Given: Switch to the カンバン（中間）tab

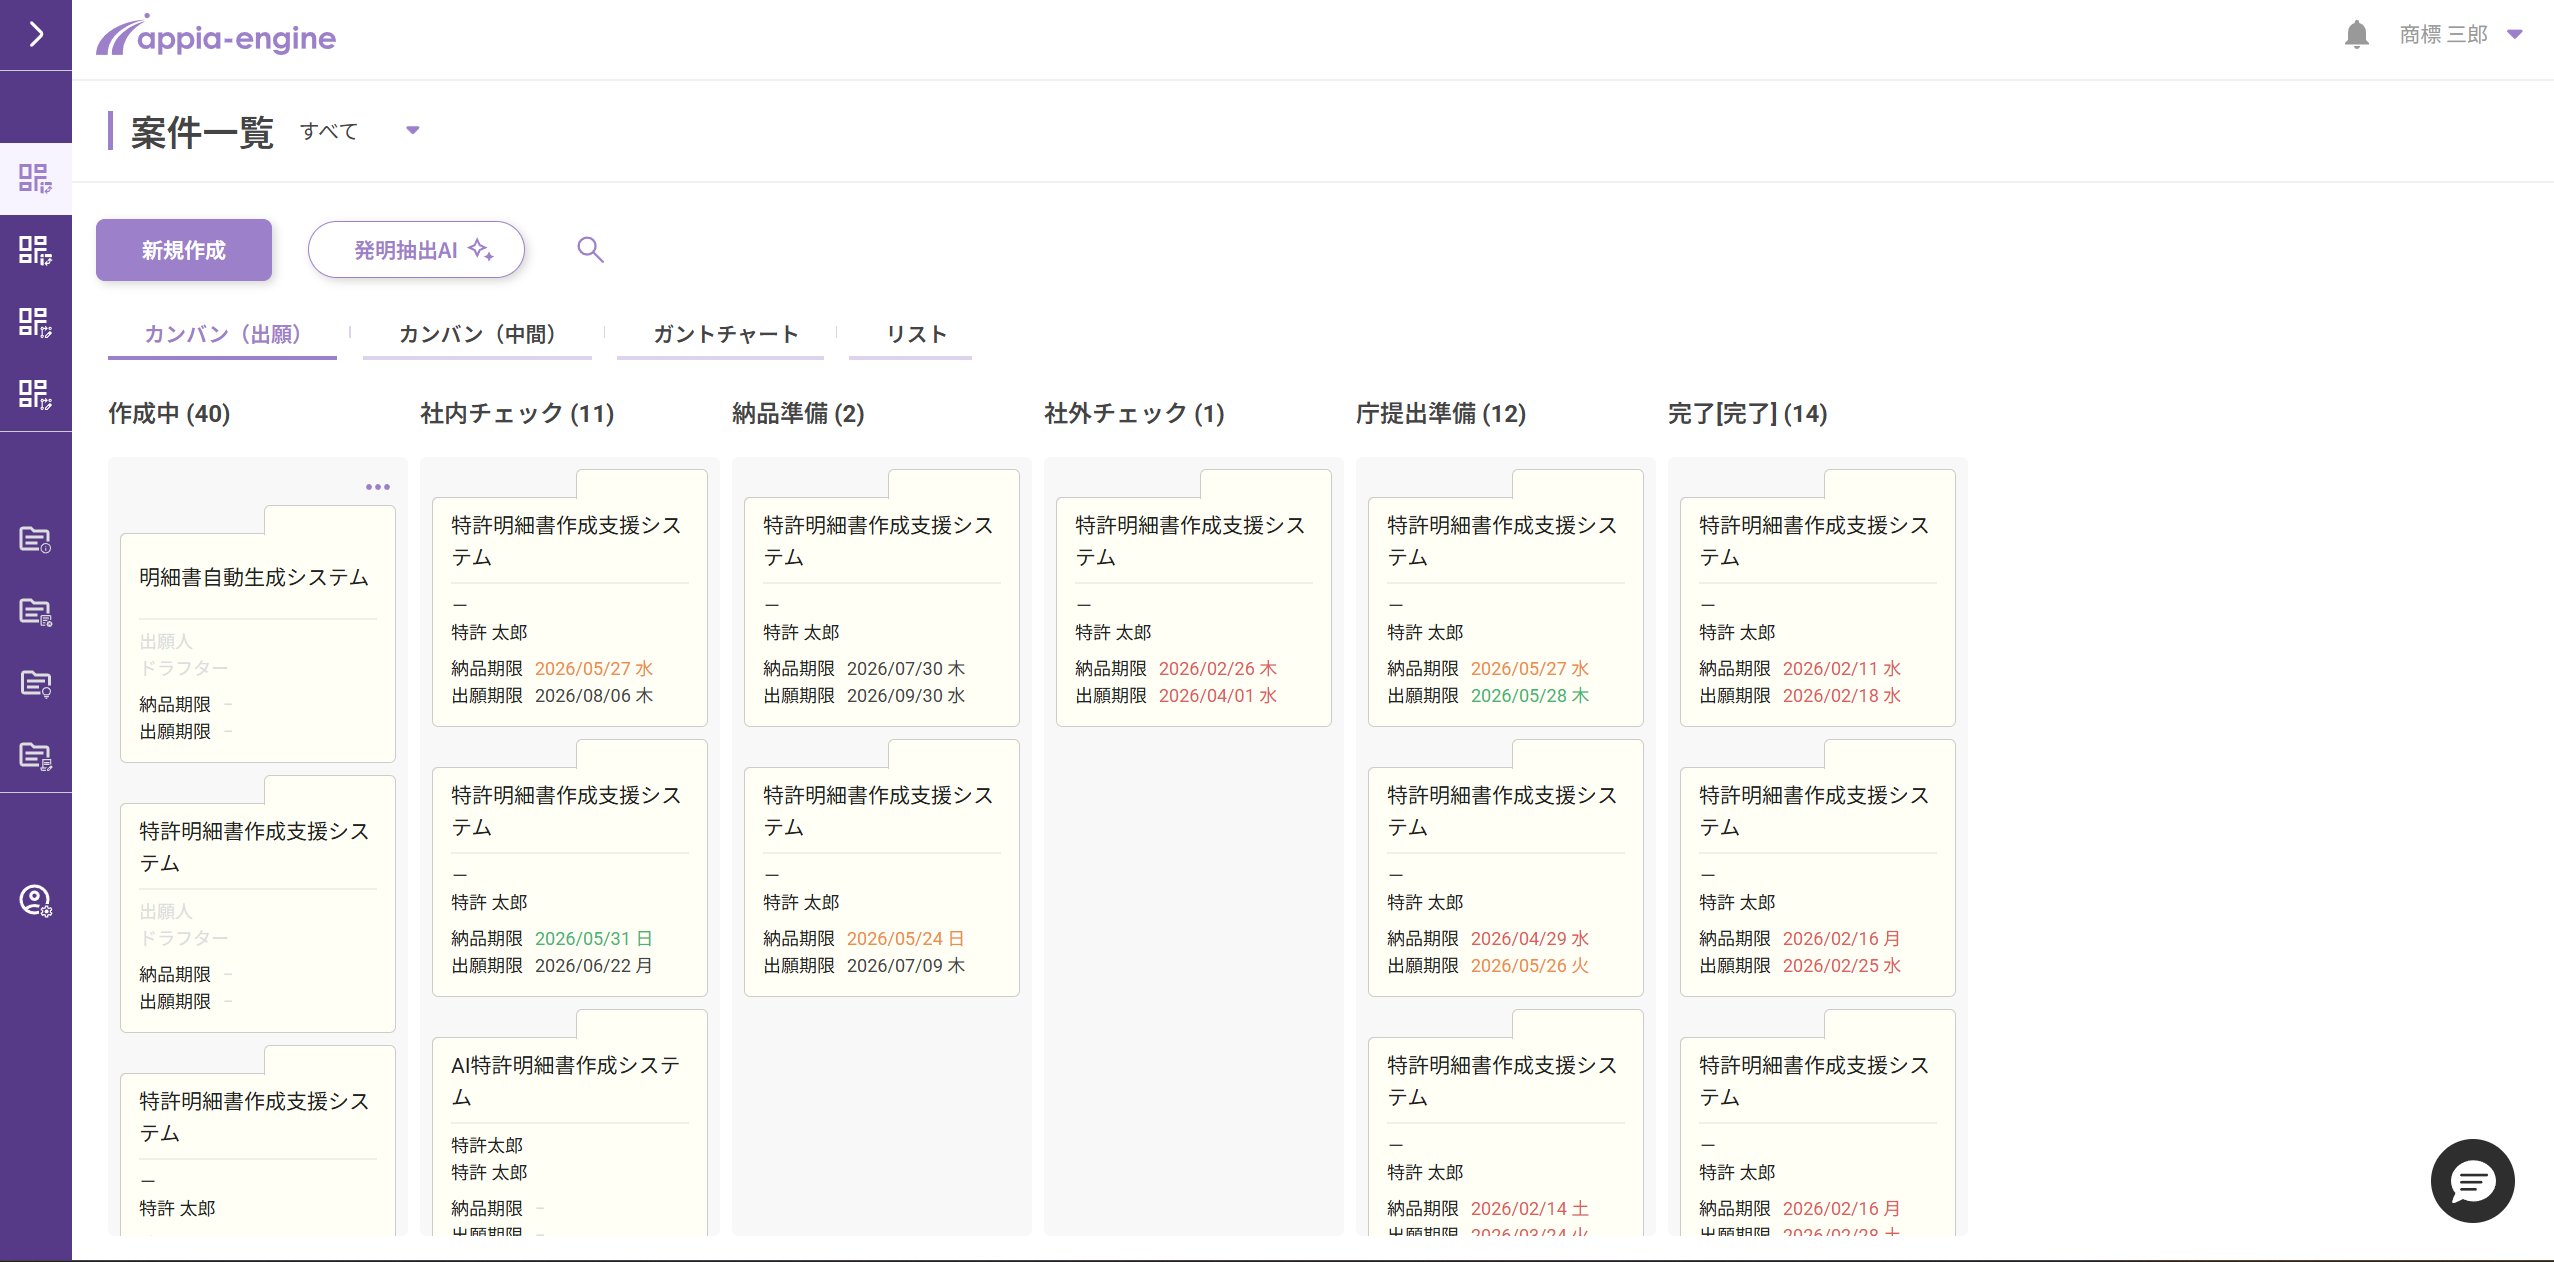Looking at the screenshot, I should tap(477, 334).
